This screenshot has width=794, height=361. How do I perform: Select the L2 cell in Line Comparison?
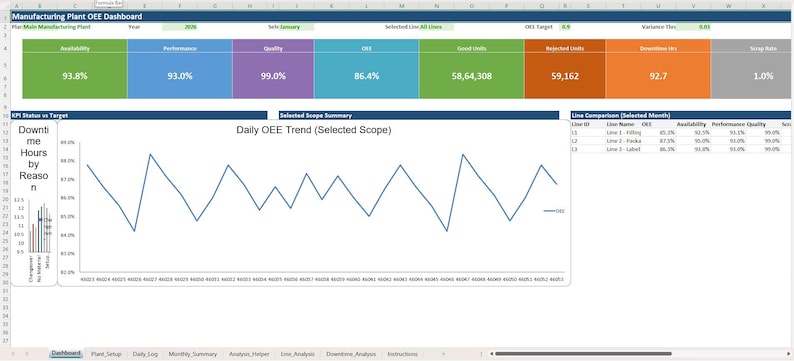point(588,141)
